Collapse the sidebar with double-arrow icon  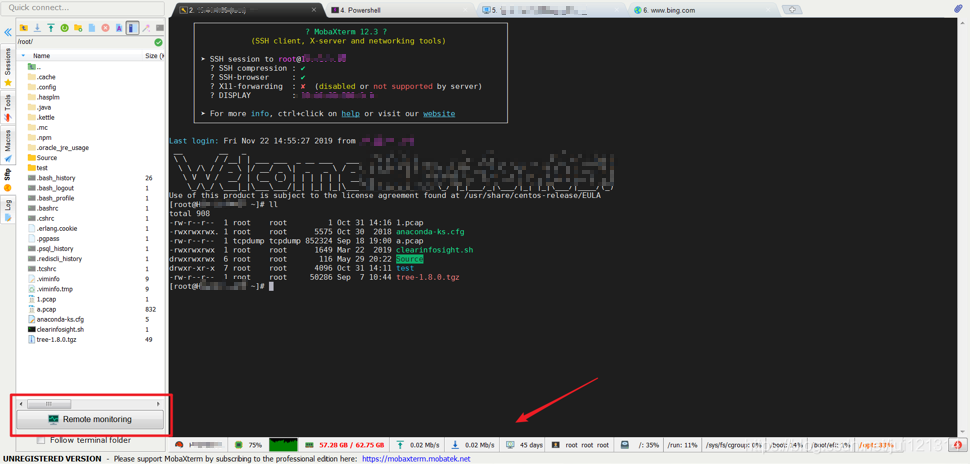(8, 32)
